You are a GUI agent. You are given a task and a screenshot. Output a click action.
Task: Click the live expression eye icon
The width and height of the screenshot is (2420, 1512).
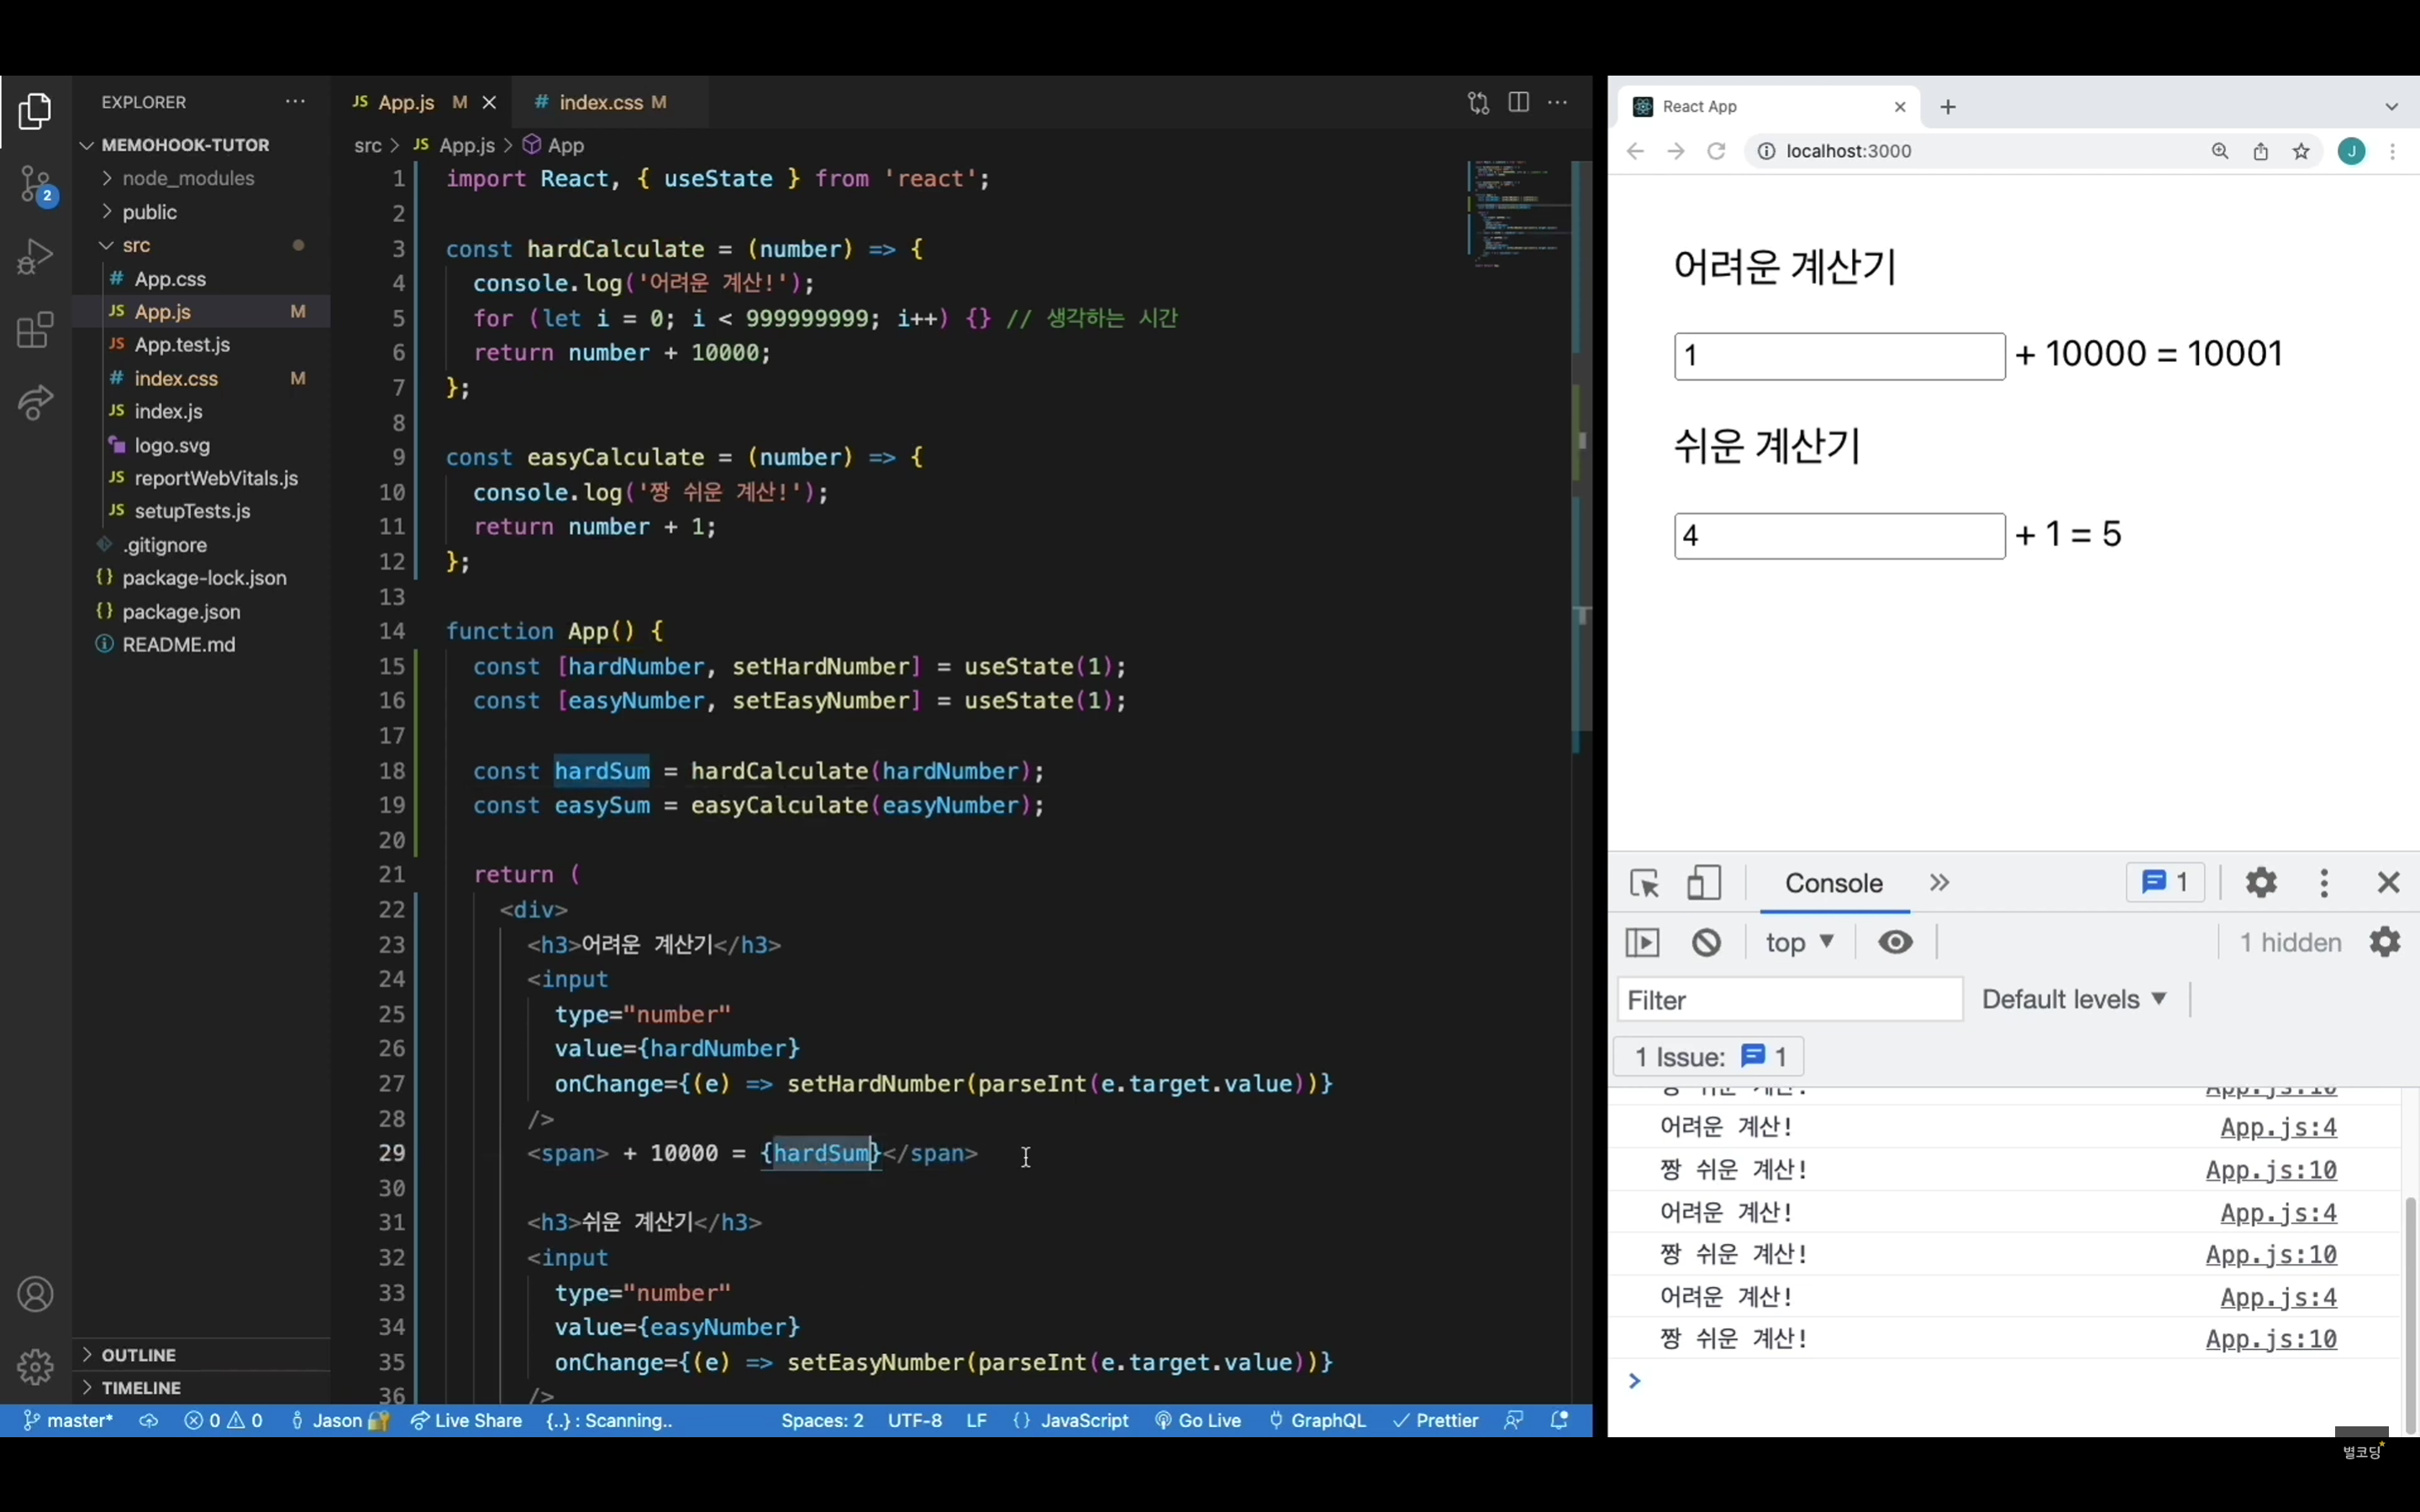coord(1895,942)
